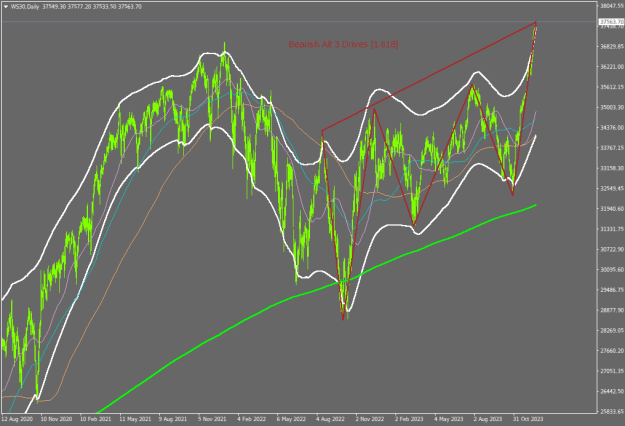
Task: Click the 27051.35 price axis label
Action: [x=612, y=371]
